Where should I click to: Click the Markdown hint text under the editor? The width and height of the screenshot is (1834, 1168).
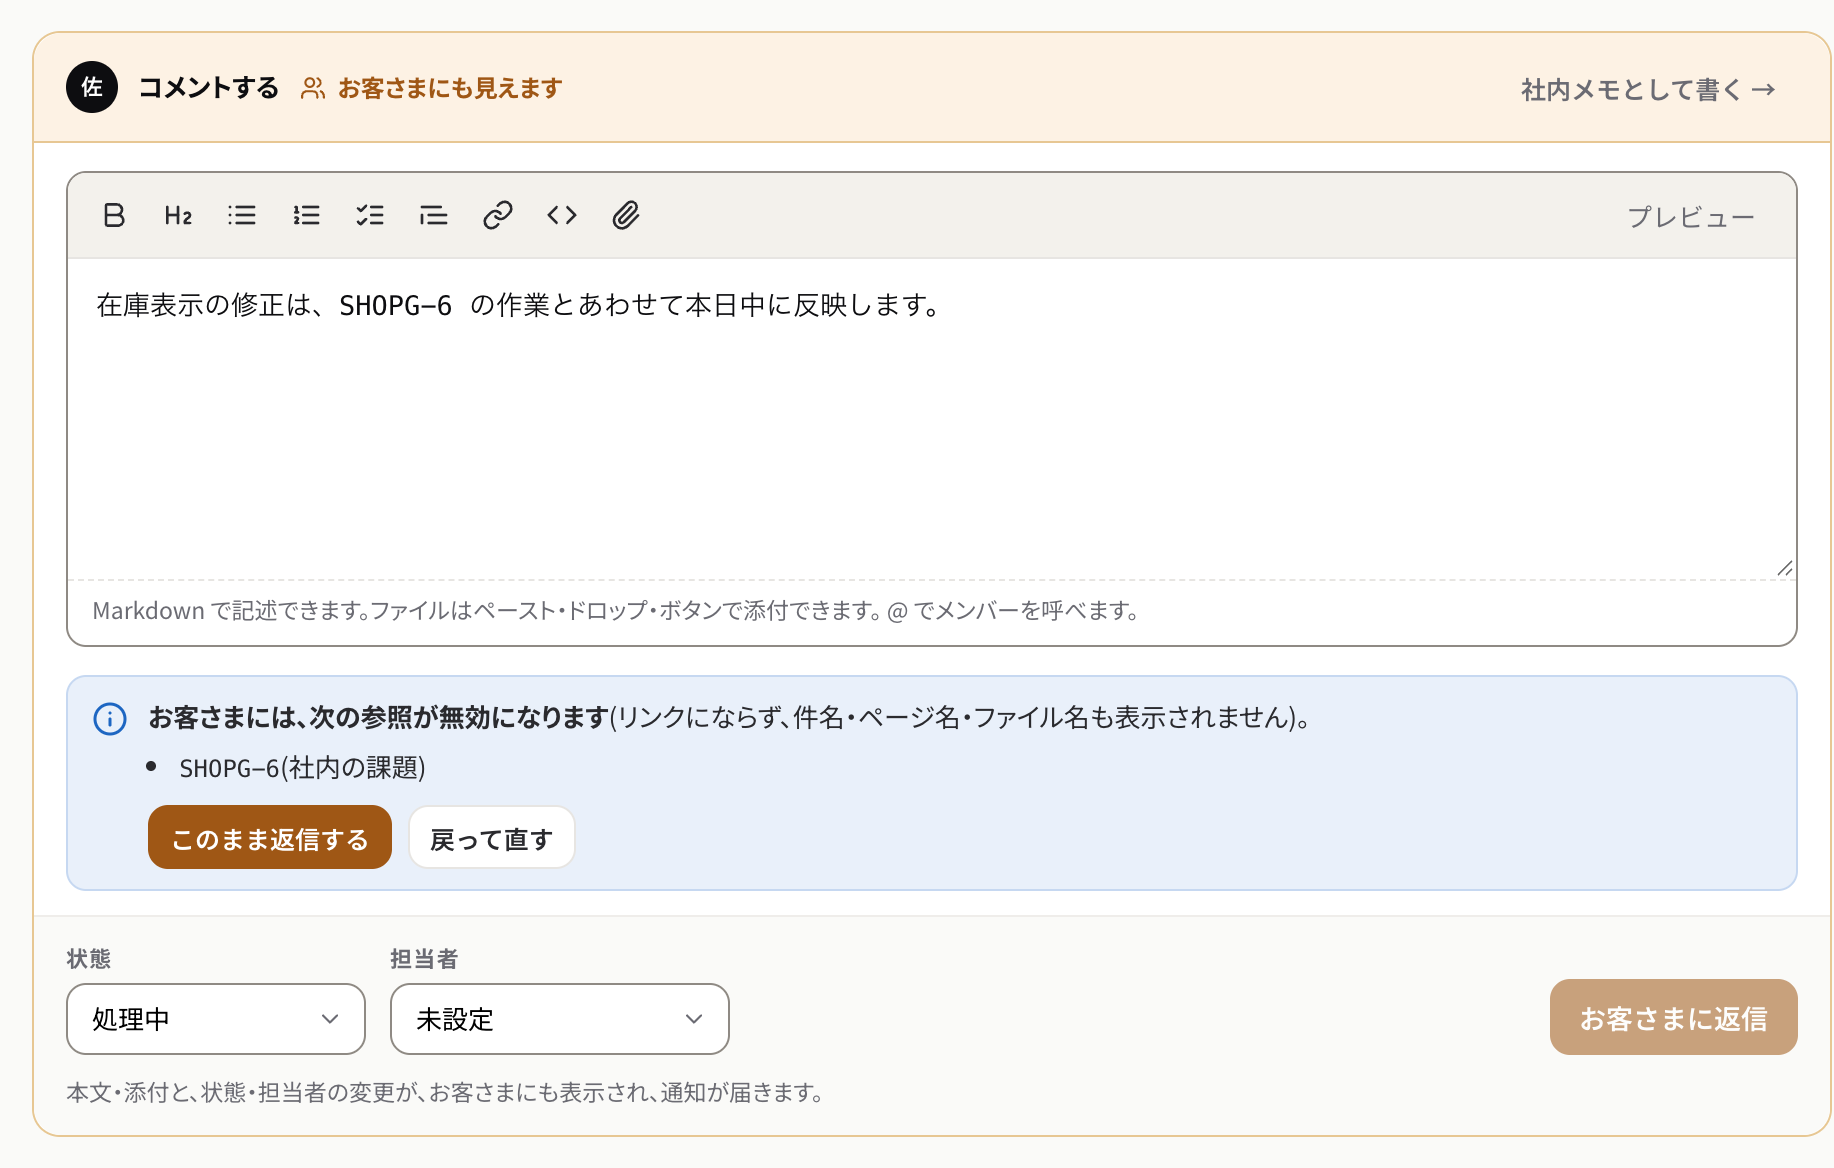tap(616, 611)
